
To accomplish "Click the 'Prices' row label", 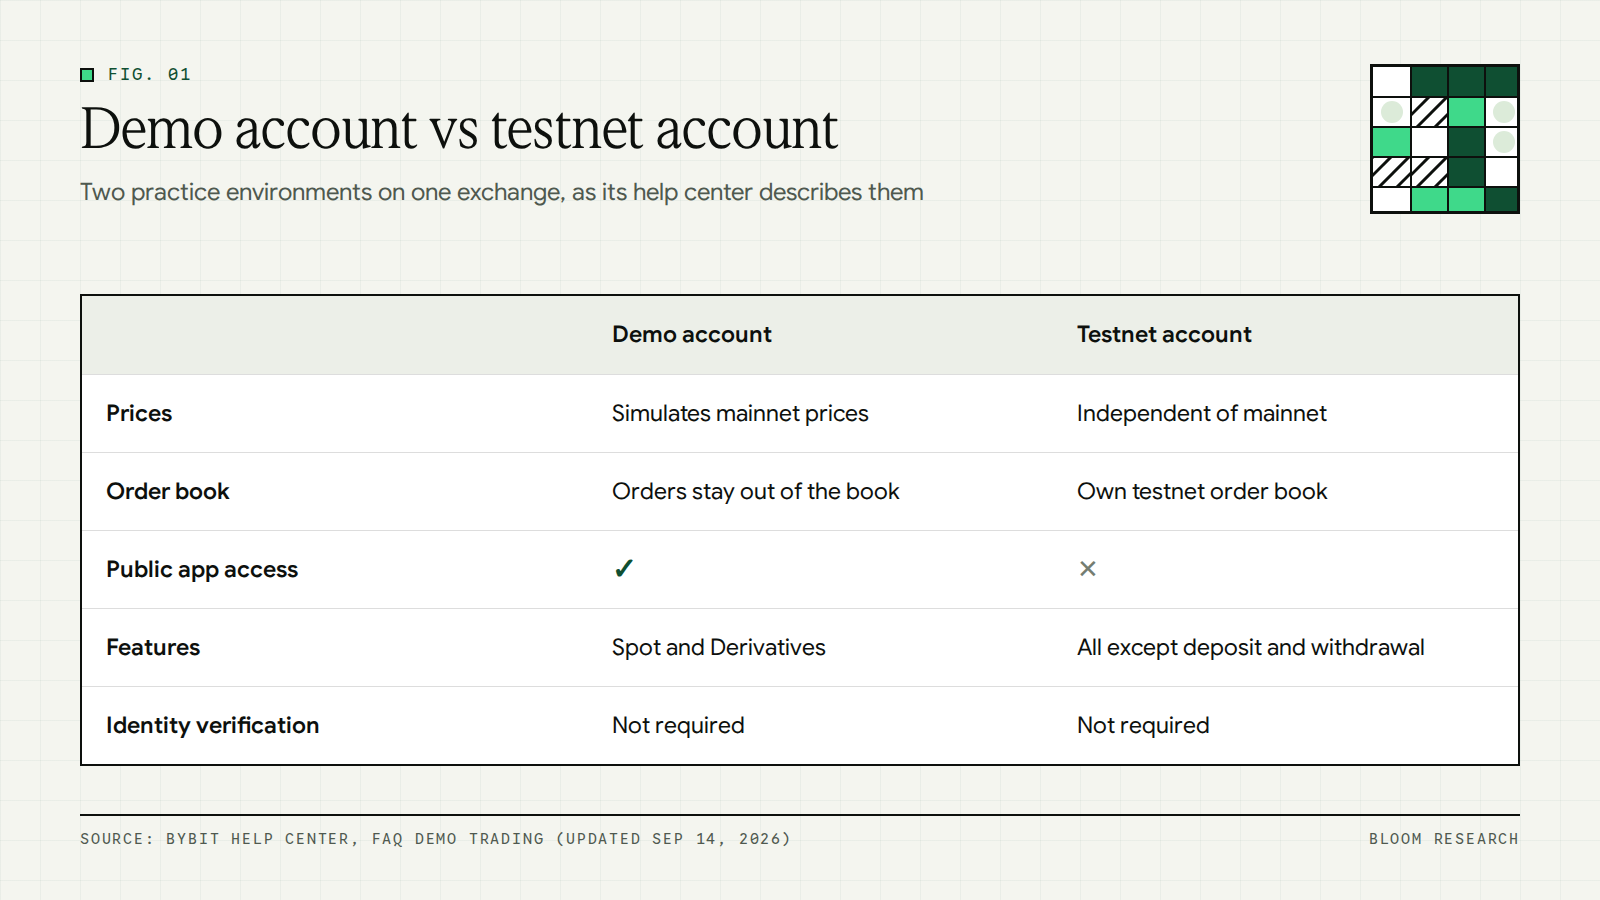I will 139,413.
